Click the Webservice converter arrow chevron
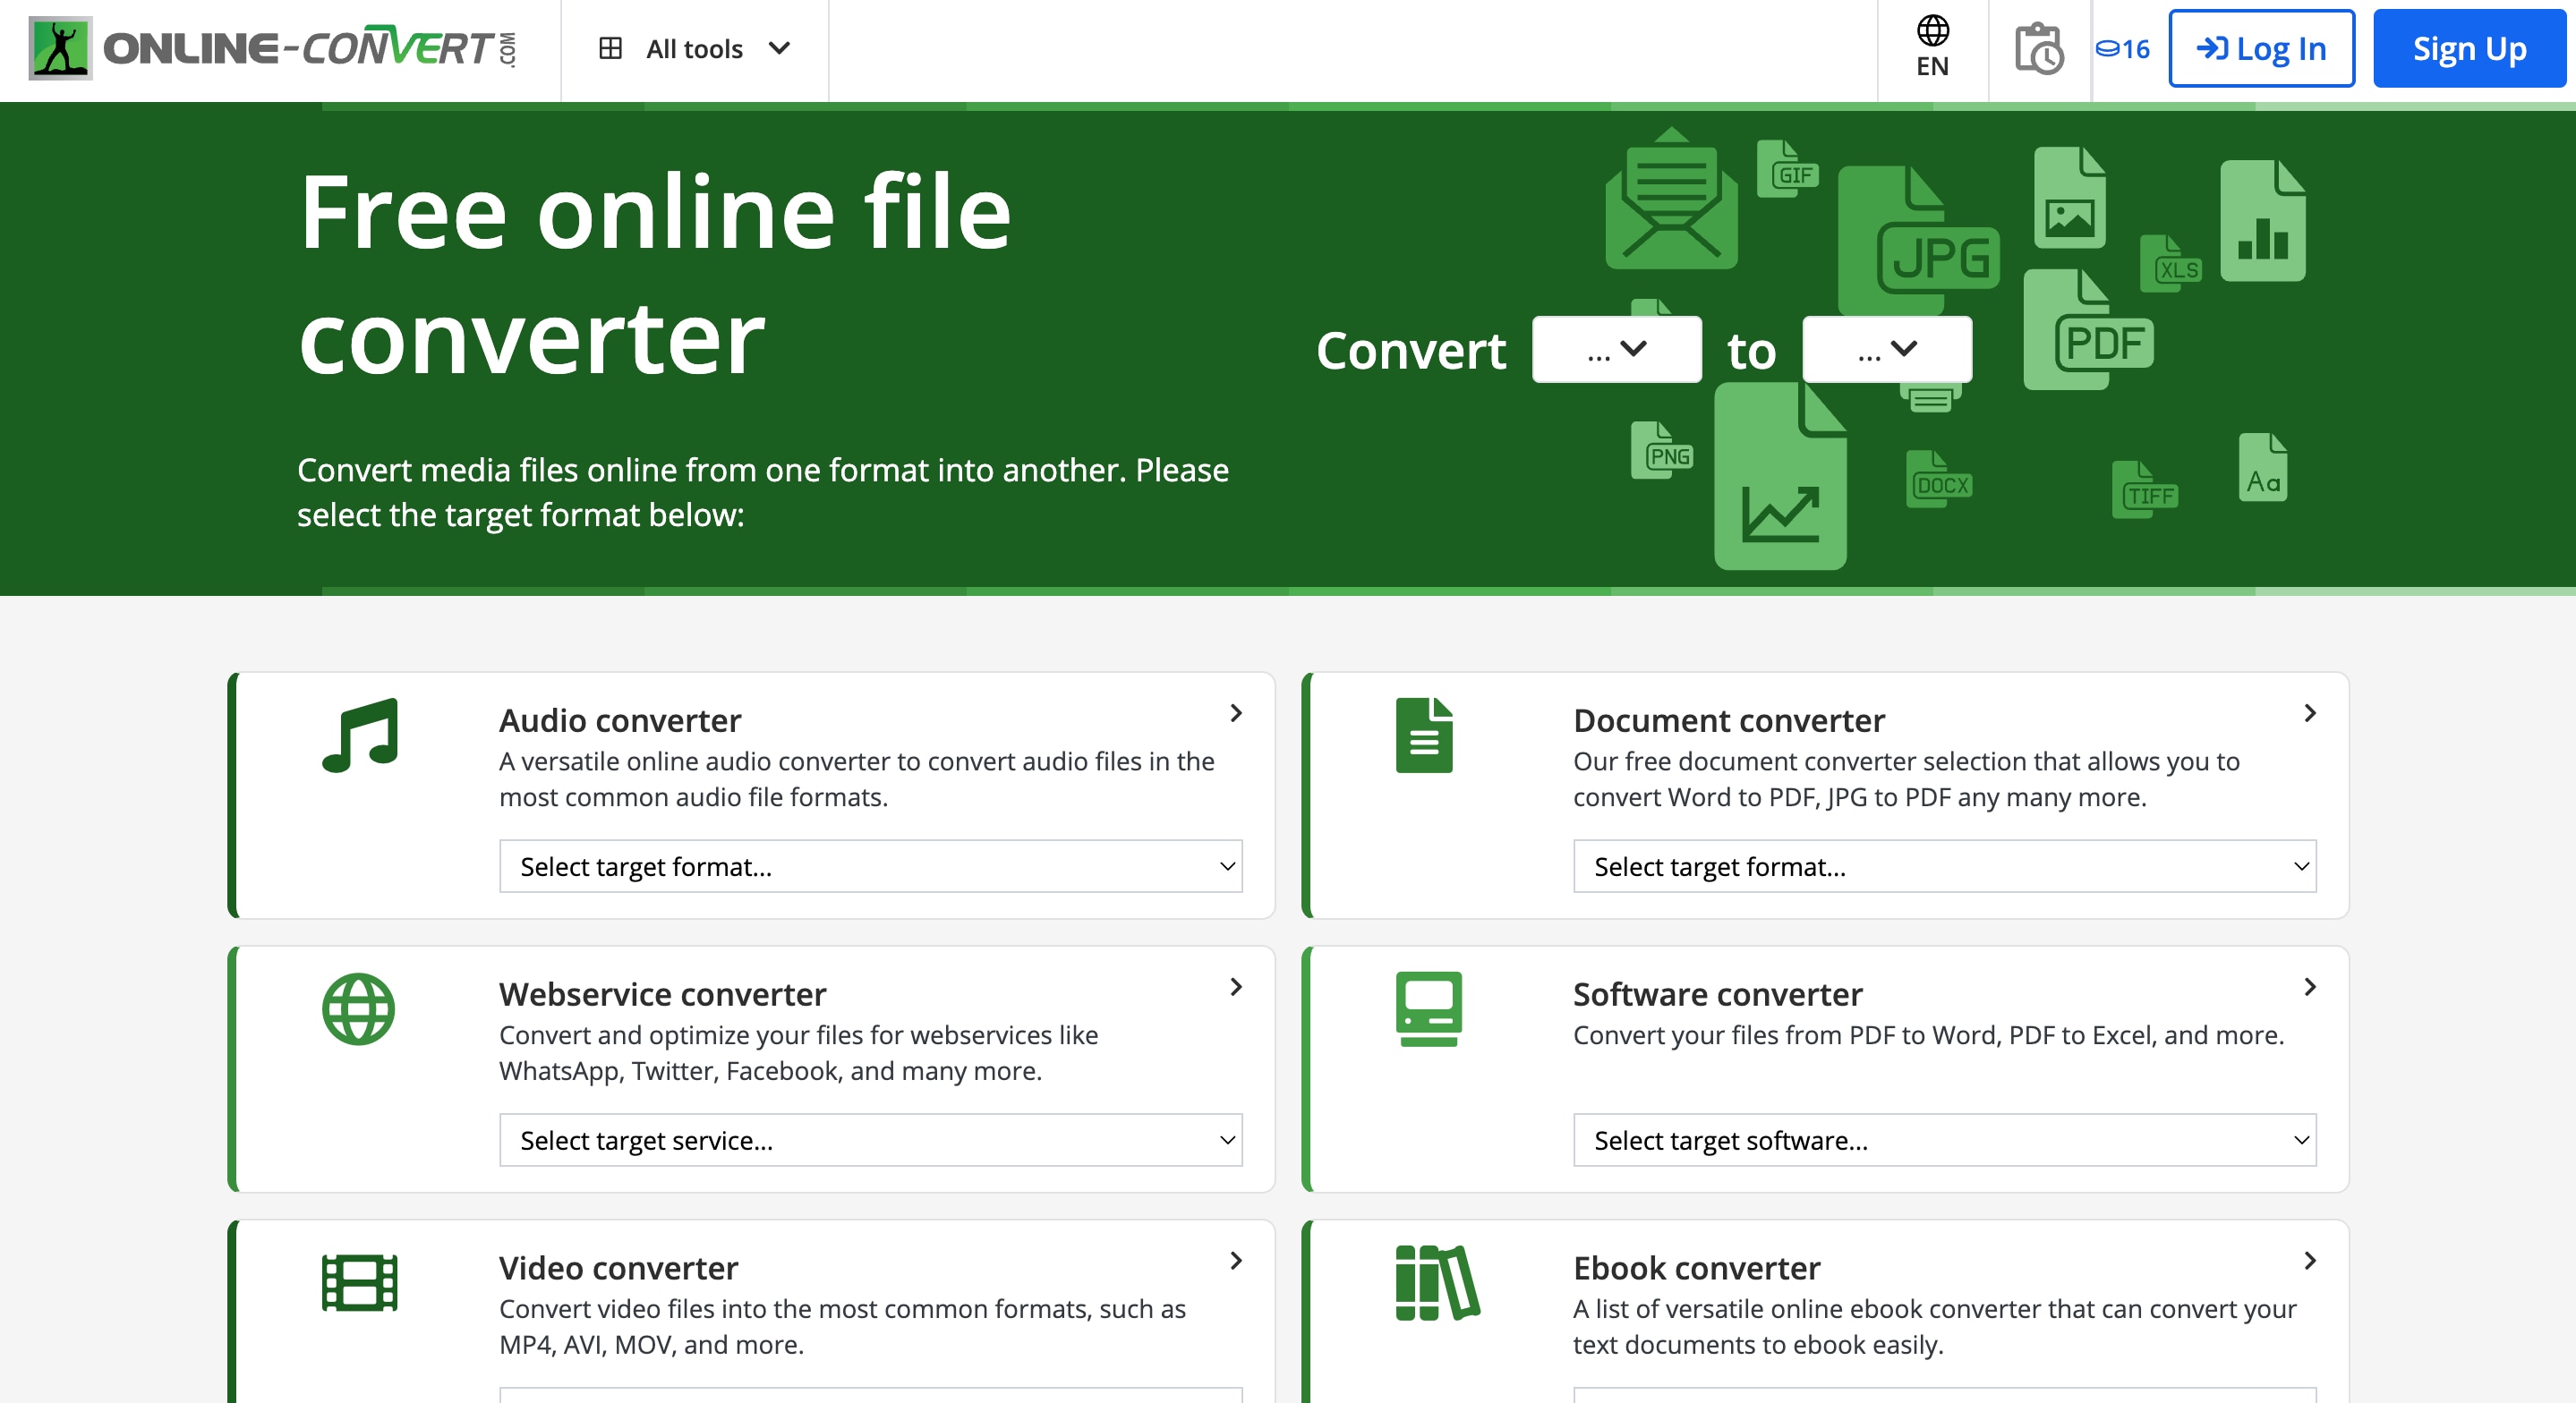Screen dimensions: 2576x1403 [1236, 987]
